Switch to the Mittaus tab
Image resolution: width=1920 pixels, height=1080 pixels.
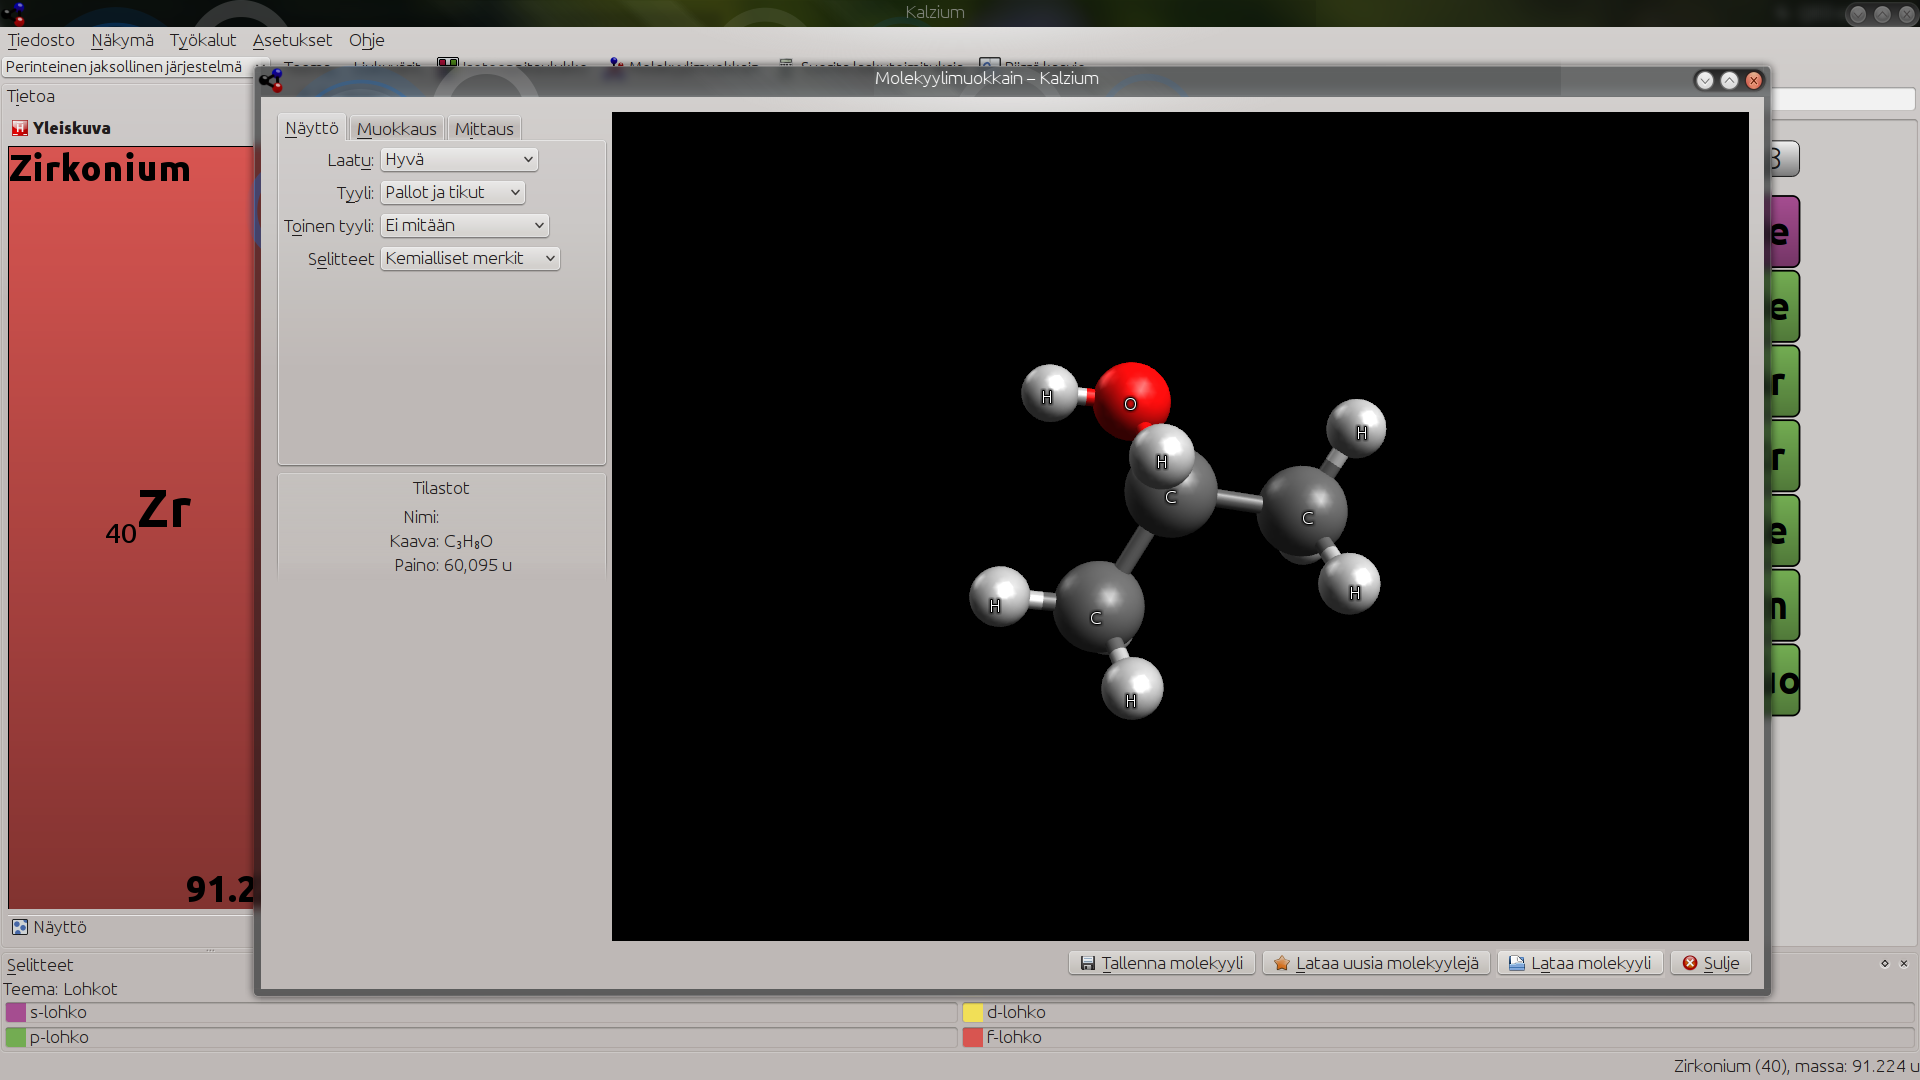point(484,129)
